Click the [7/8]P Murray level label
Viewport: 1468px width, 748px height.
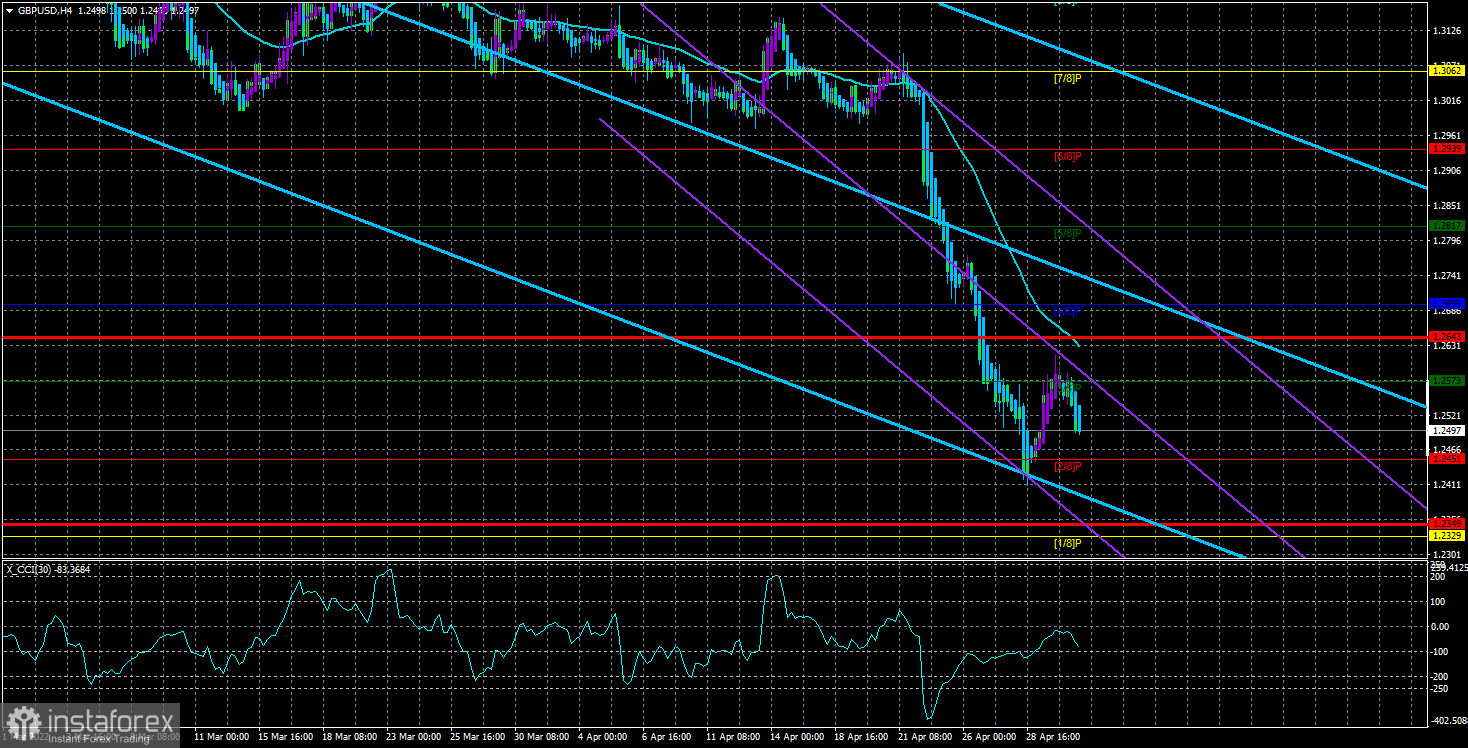[1068, 78]
